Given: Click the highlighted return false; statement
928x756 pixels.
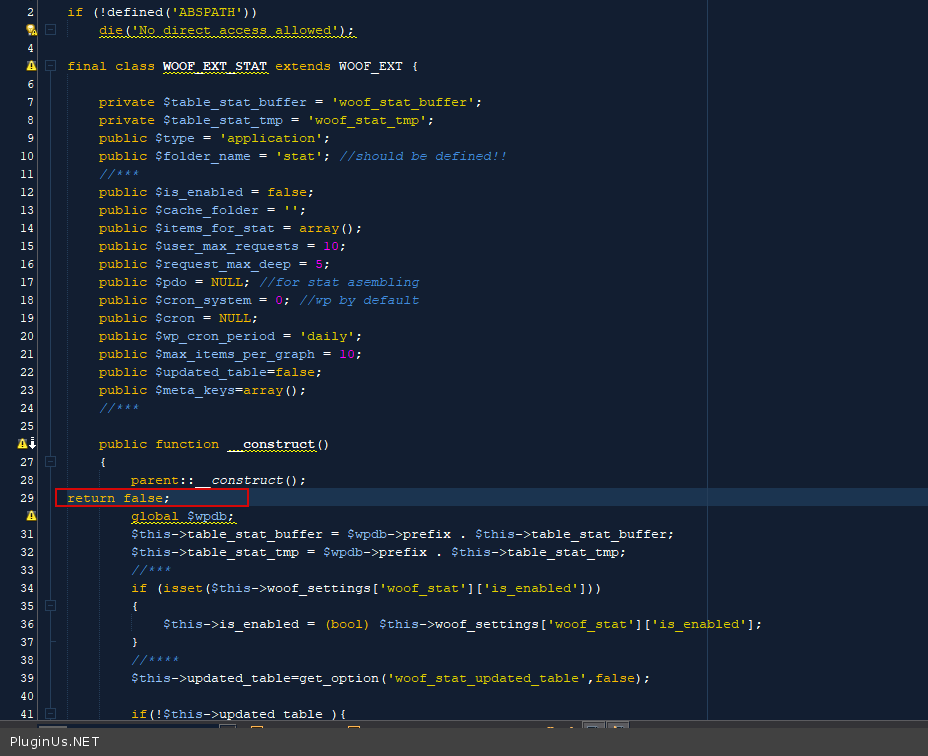Looking at the screenshot, I should 118,498.
